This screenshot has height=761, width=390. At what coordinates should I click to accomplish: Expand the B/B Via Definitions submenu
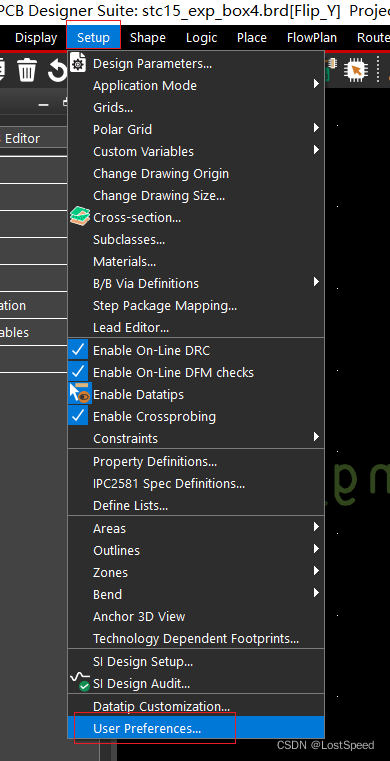(x=195, y=283)
